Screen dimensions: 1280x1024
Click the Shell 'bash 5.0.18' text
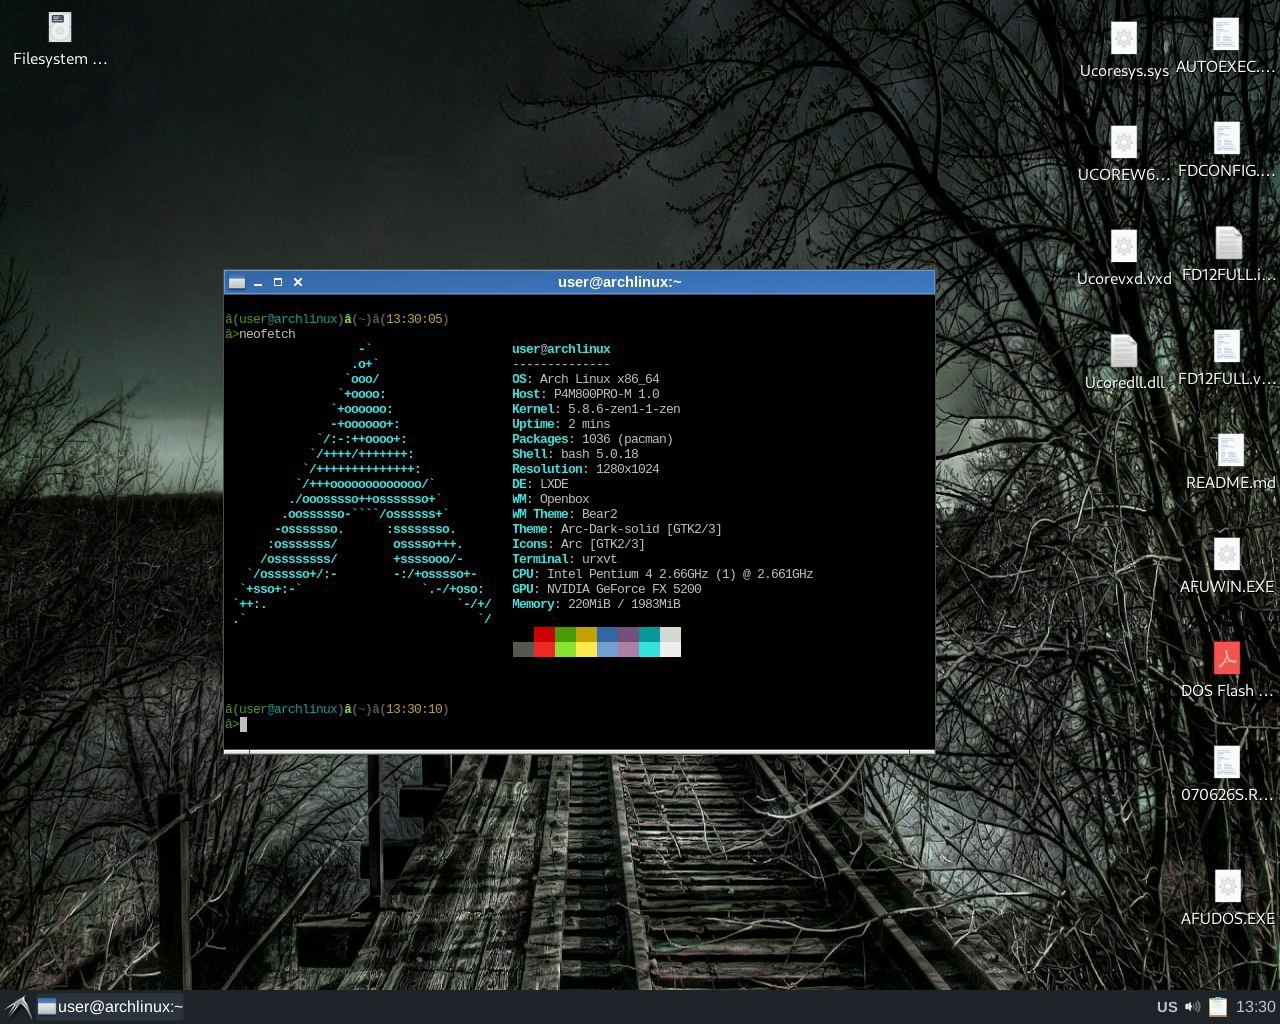pyautogui.click(x=600, y=454)
